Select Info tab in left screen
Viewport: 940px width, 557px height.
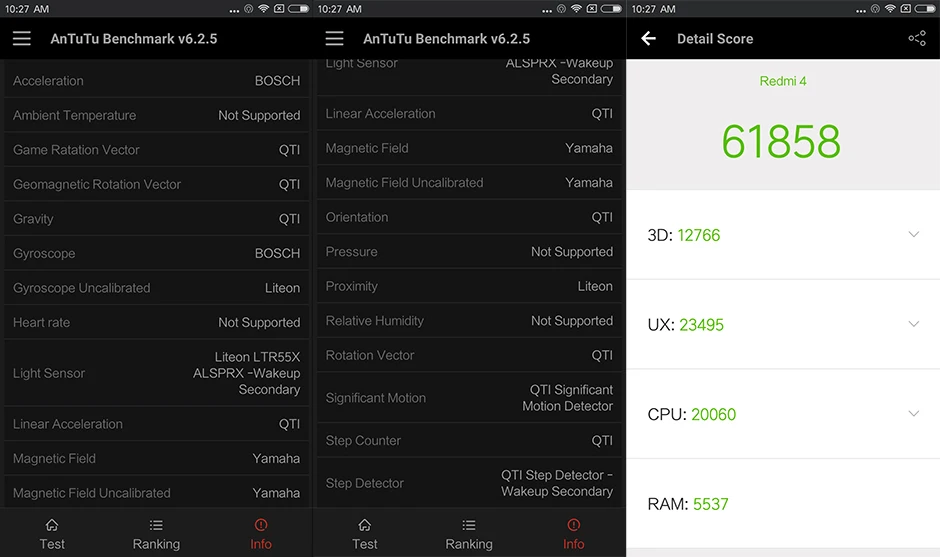pos(261,534)
